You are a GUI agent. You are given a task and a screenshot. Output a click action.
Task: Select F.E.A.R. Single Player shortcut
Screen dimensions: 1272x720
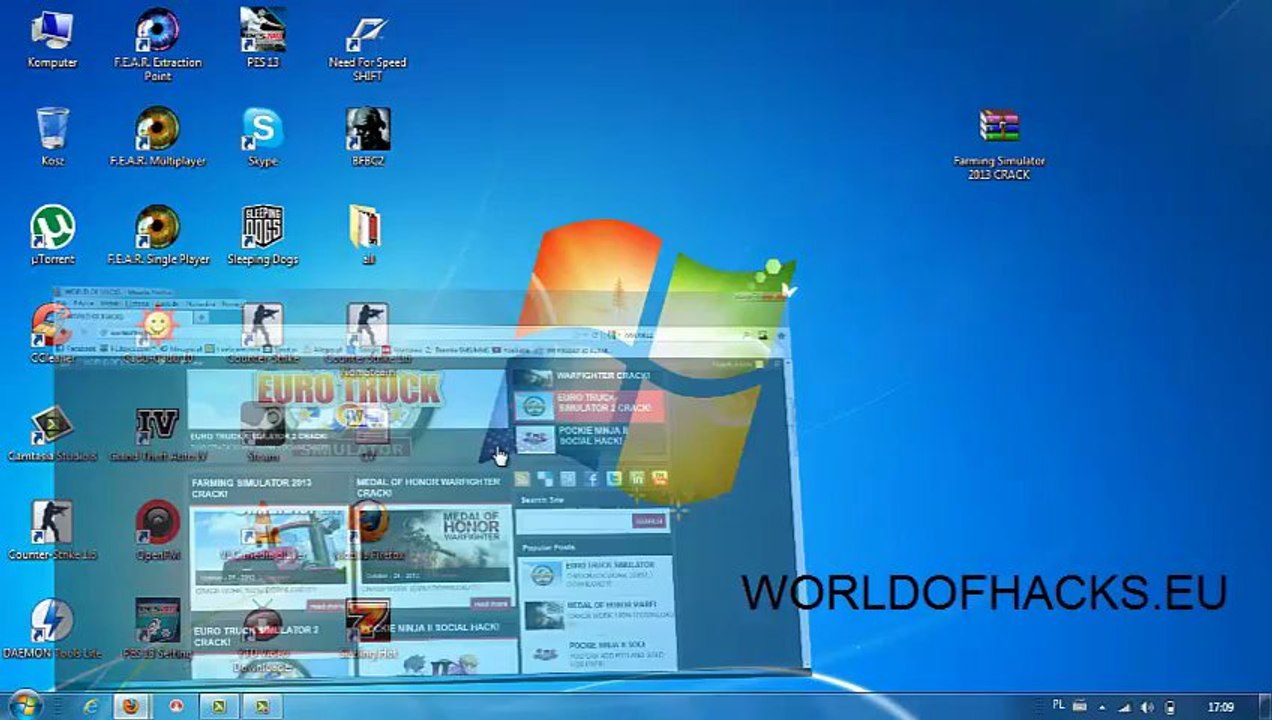point(157,235)
